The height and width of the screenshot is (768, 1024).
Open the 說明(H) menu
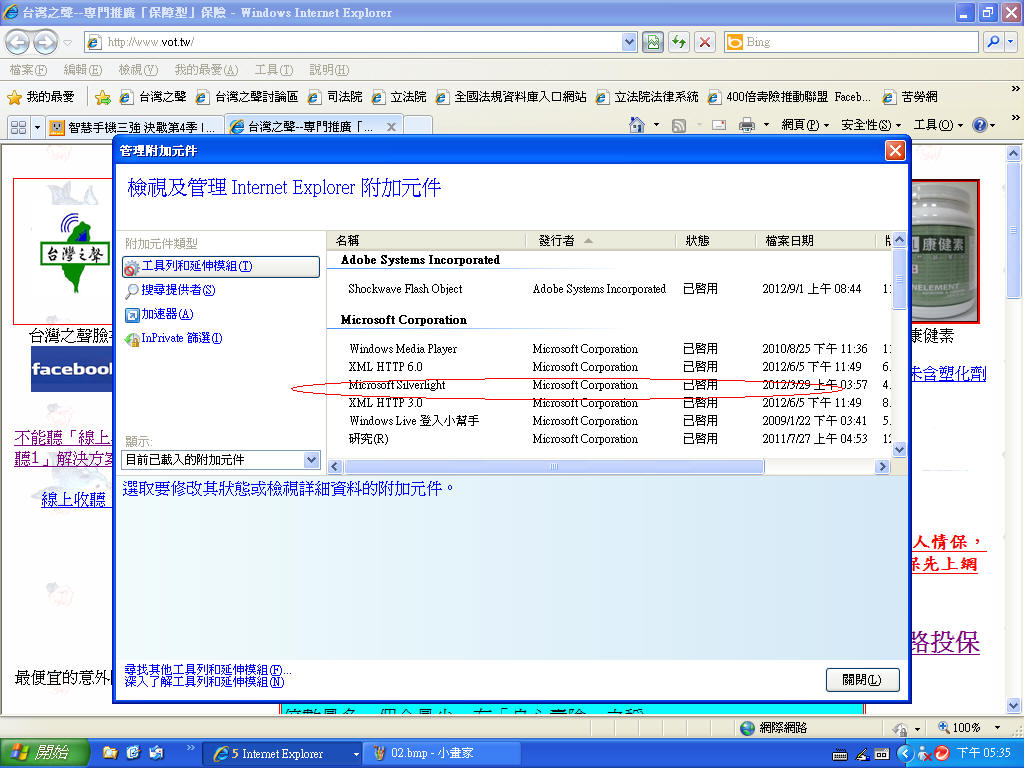(329, 70)
